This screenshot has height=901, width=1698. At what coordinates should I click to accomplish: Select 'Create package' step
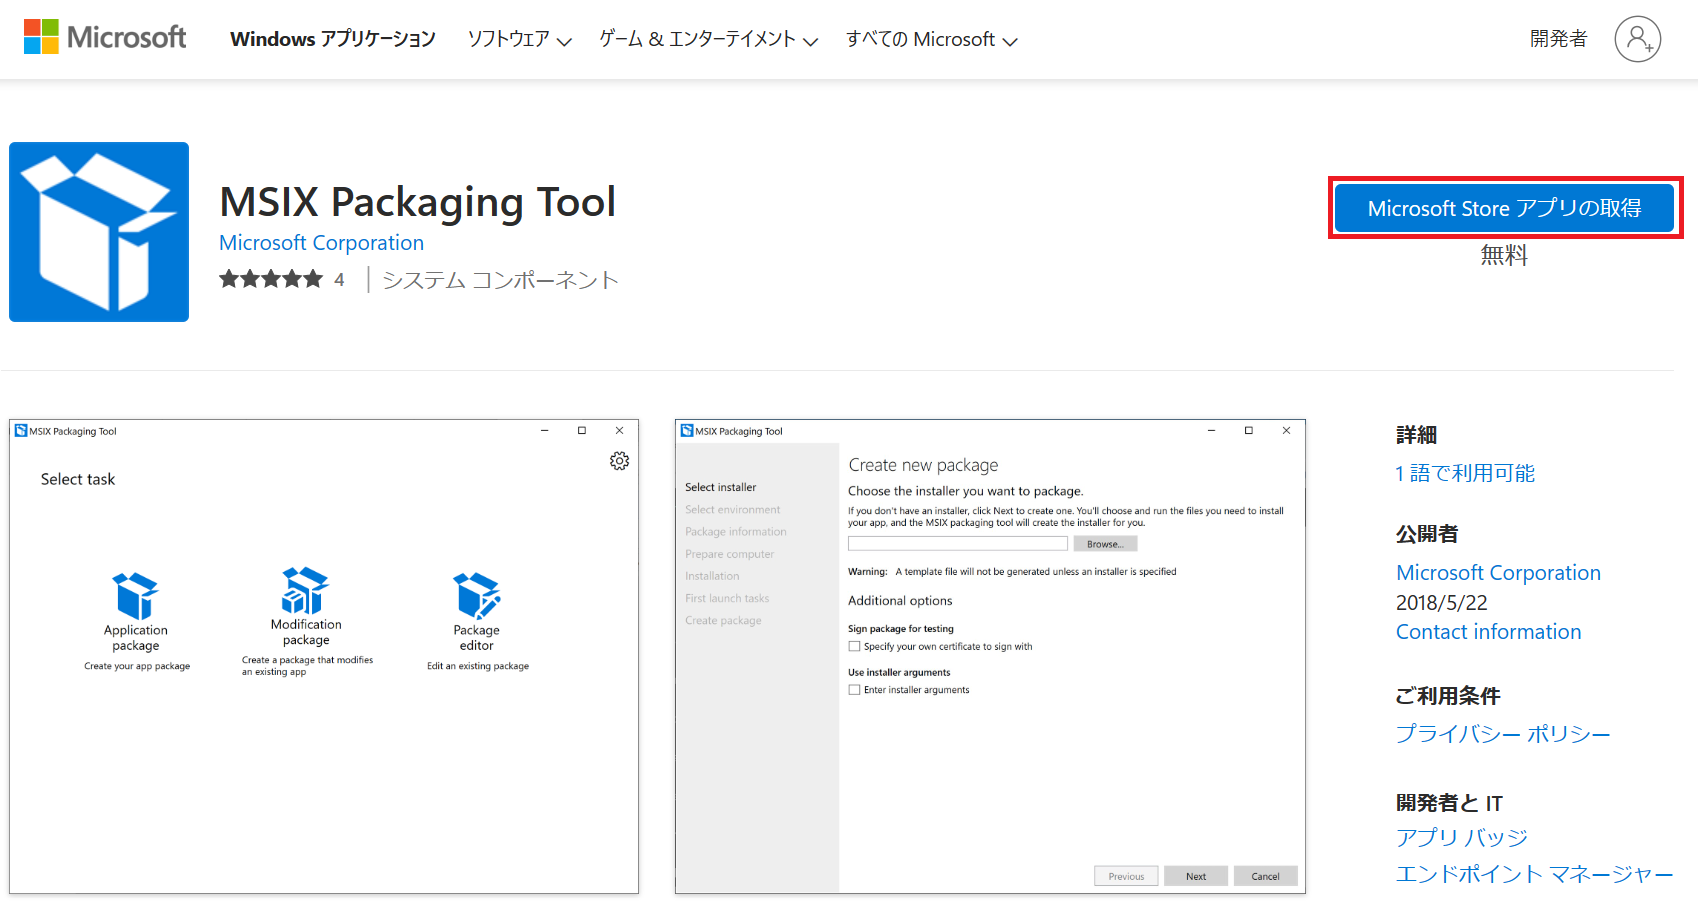[723, 621]
